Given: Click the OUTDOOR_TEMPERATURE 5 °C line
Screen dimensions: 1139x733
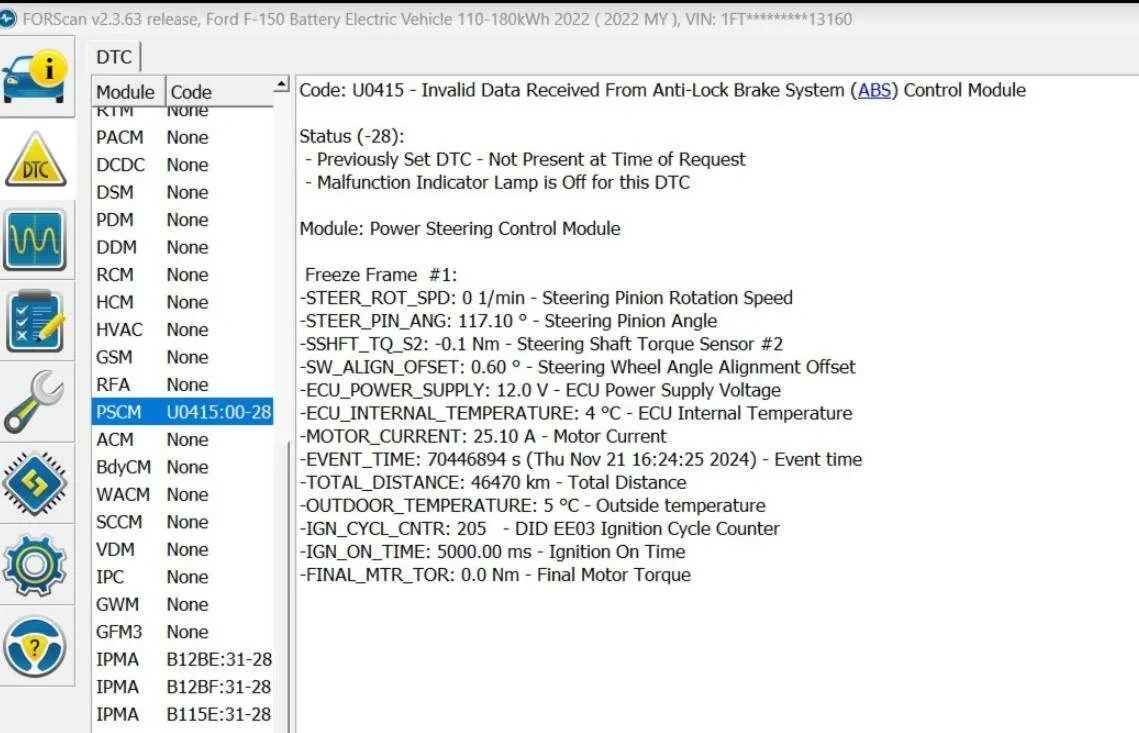Looking at the screenshot, I should tap(532, 506).
